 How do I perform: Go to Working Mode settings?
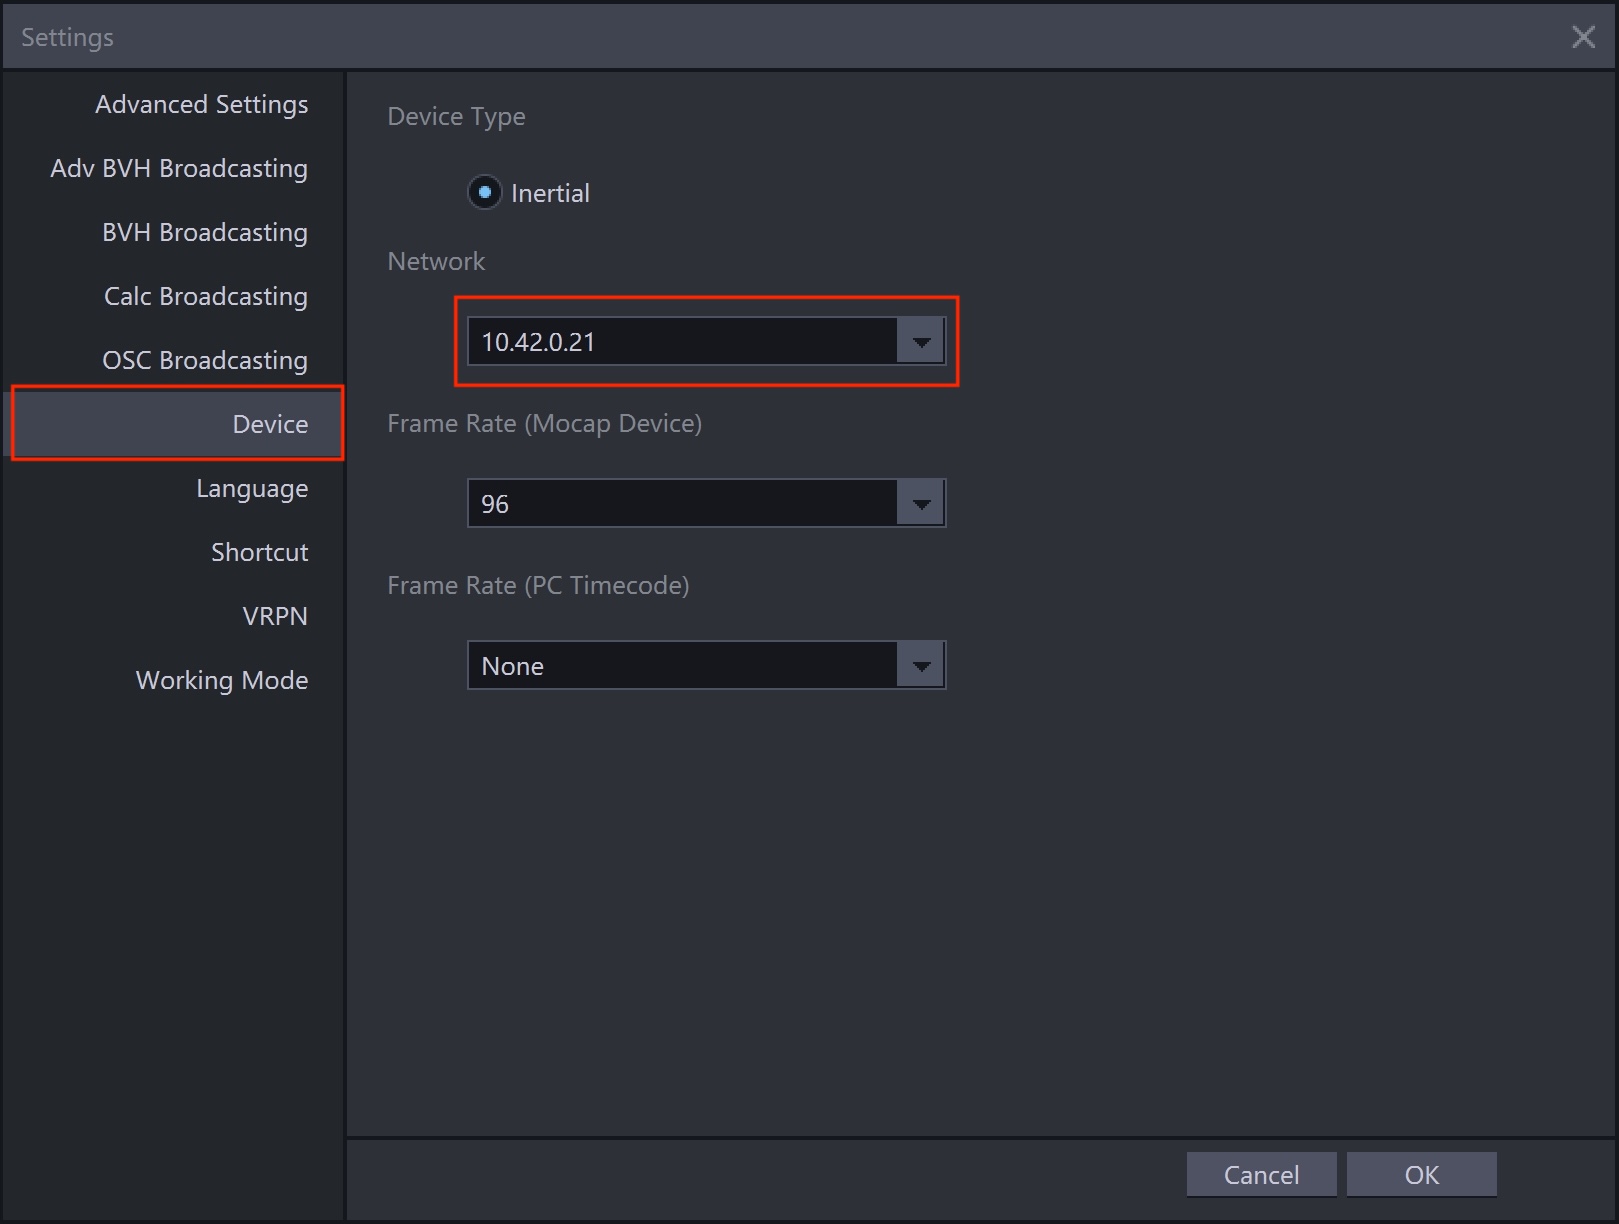tap(221, 681)
